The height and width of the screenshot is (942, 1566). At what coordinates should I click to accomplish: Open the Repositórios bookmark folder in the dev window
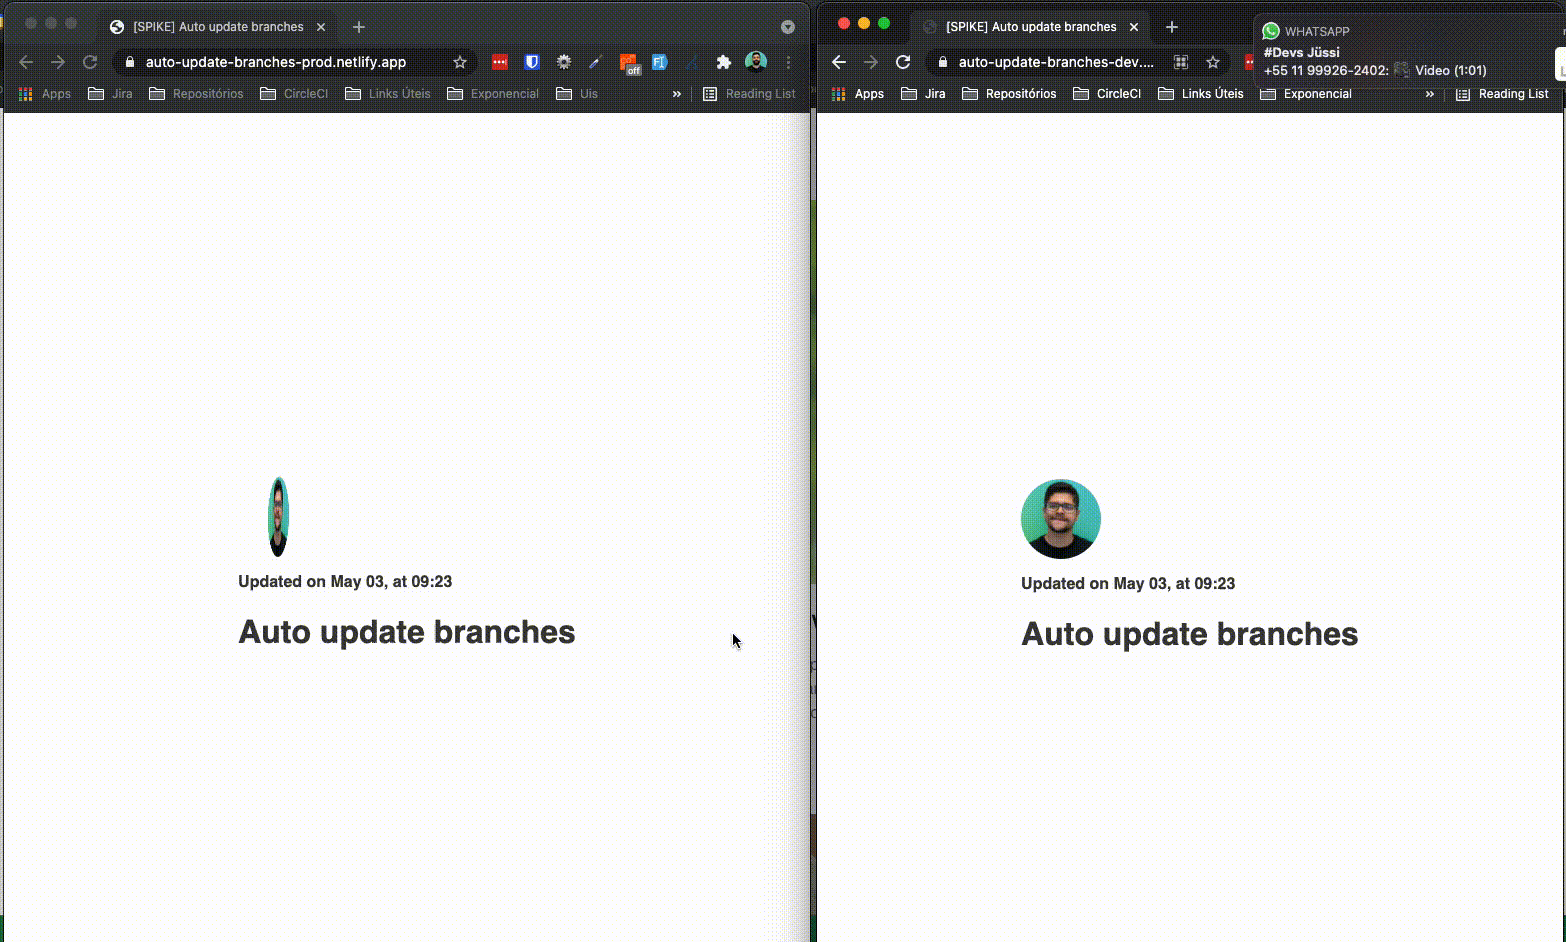click(1009, 94)
